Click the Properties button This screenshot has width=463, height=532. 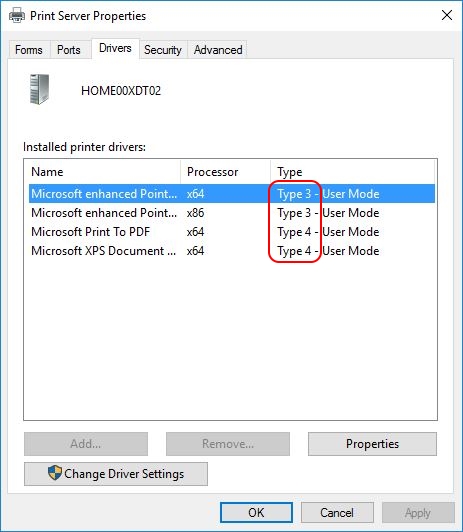pos(372,444)
